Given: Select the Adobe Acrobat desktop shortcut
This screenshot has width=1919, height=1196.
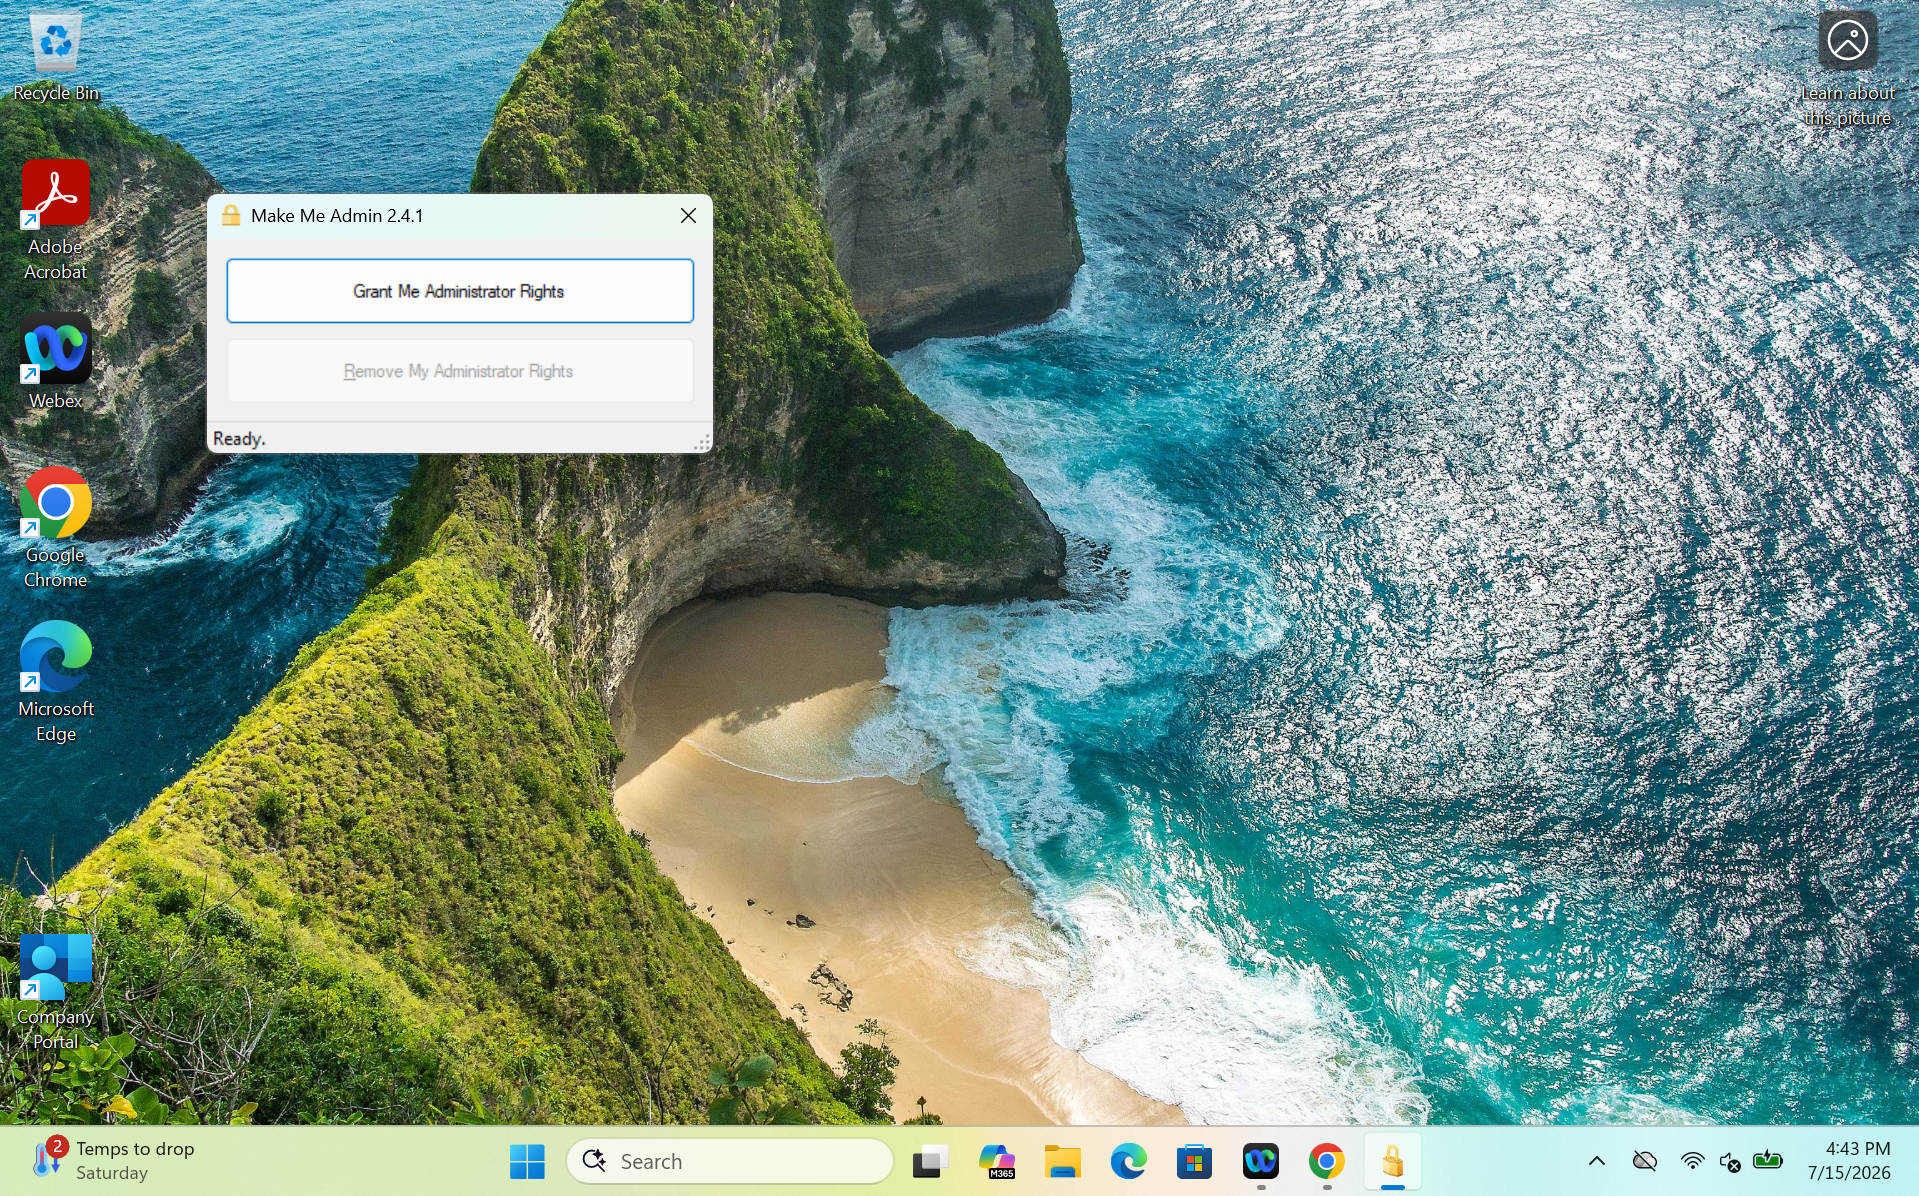Looking at the screenshot, I should 56,220.
